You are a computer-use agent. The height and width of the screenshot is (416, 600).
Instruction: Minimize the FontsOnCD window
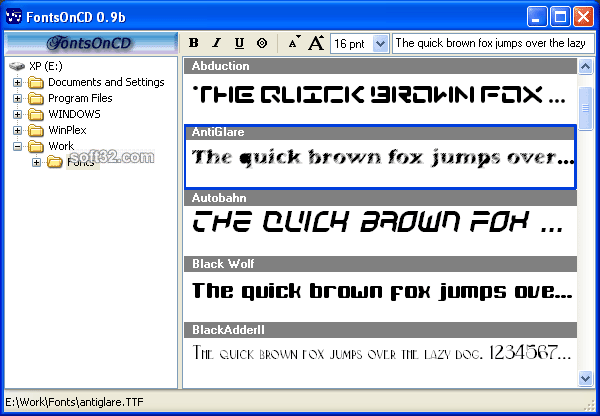coord(536,17)
